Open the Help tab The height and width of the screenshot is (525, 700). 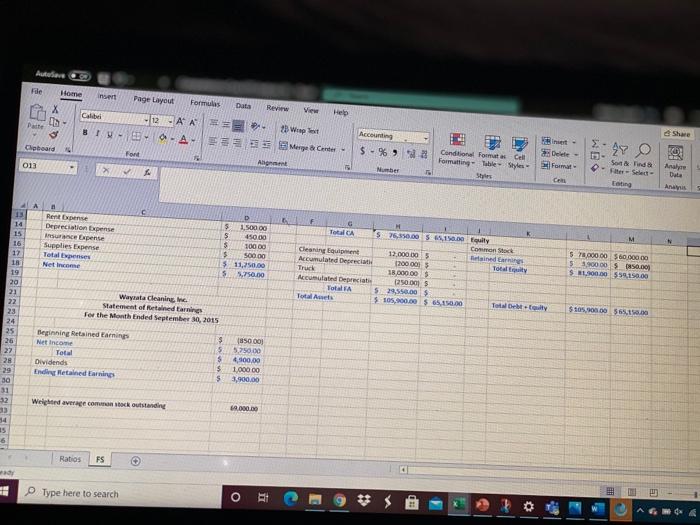pyautogui.click(x=341, y=112)
